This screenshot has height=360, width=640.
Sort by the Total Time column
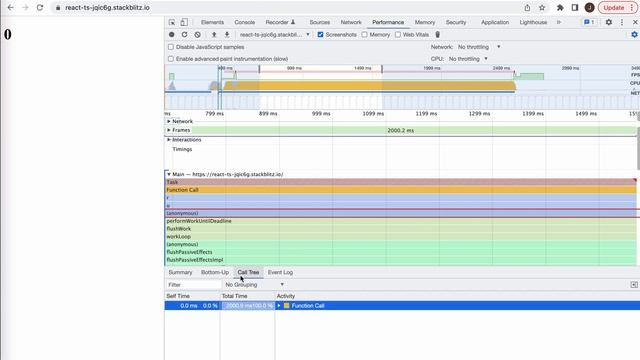coord(247,296)
